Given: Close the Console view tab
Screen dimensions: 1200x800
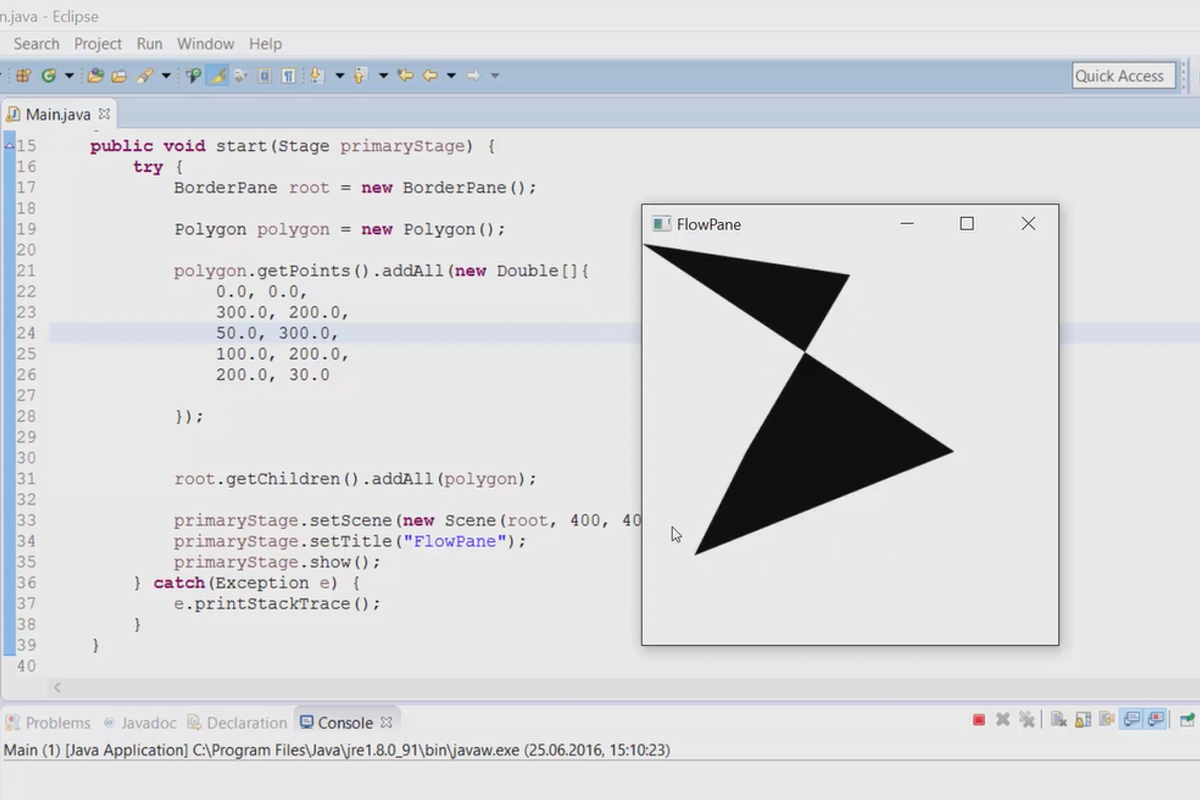Looking at the screenshot, I should pos(386,721).
